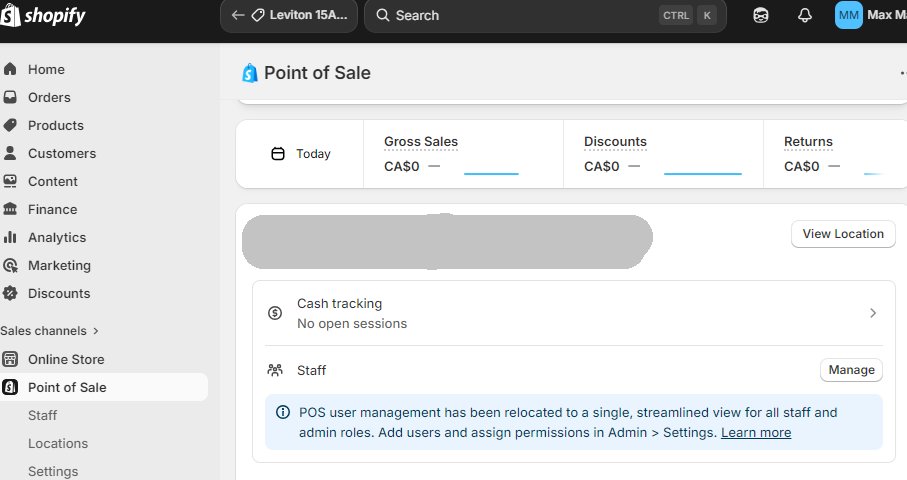907x480 pixels.
Task: Open Locations under Point of Sale
Action: click(x=58, y=444)
